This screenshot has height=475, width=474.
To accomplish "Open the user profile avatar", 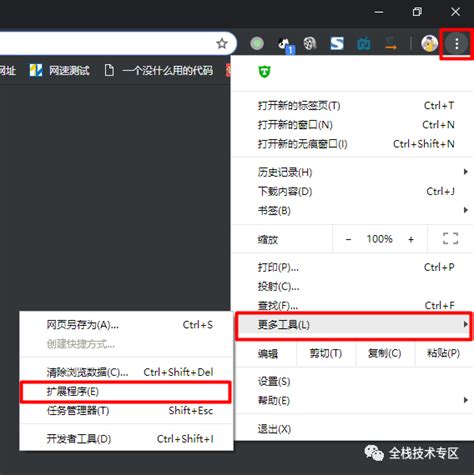I will click(429, 43).
